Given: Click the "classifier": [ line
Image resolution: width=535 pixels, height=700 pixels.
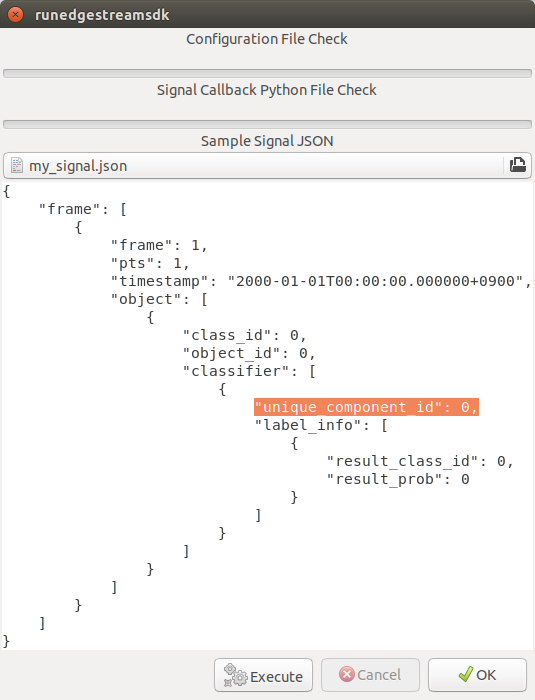Looking at the screenshot, I should tap(249, 371).
